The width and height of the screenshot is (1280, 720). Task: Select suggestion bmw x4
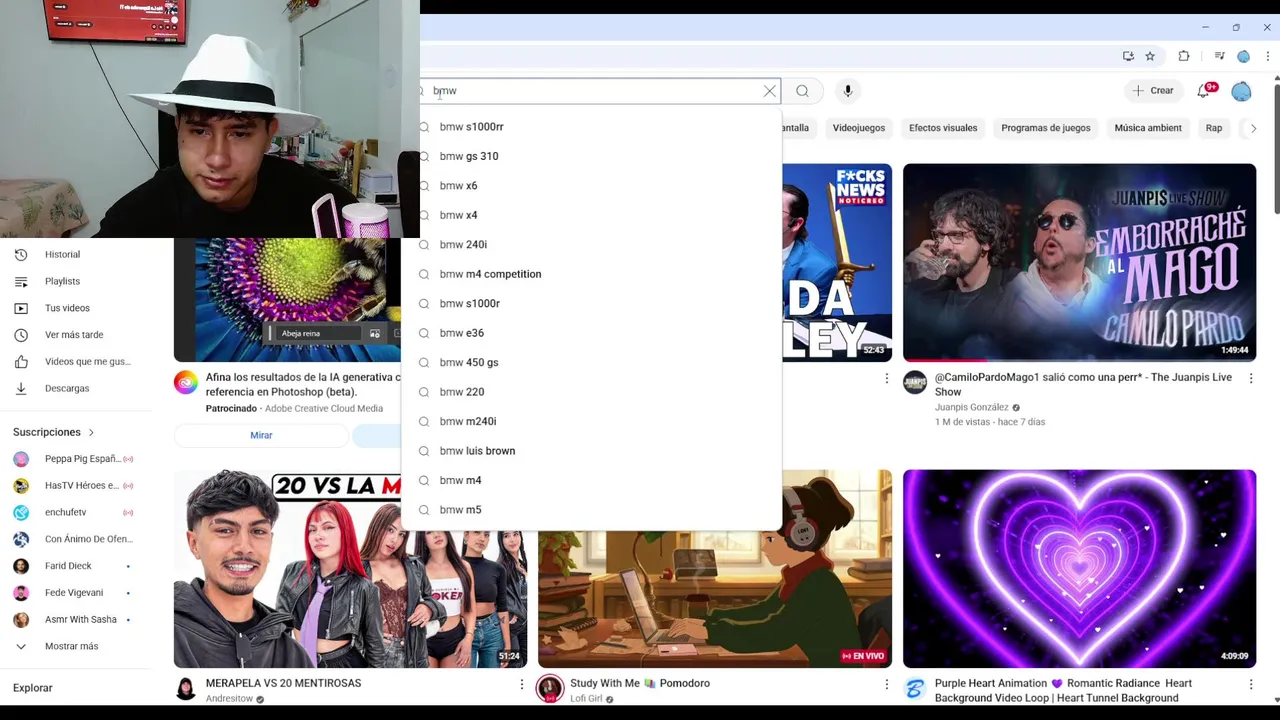tap(592, 215)
